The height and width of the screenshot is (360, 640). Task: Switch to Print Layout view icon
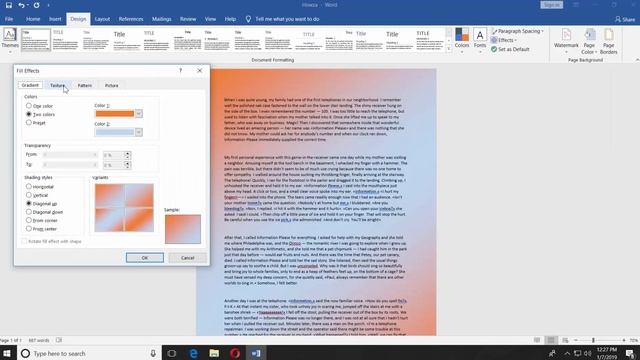[551, 340]
